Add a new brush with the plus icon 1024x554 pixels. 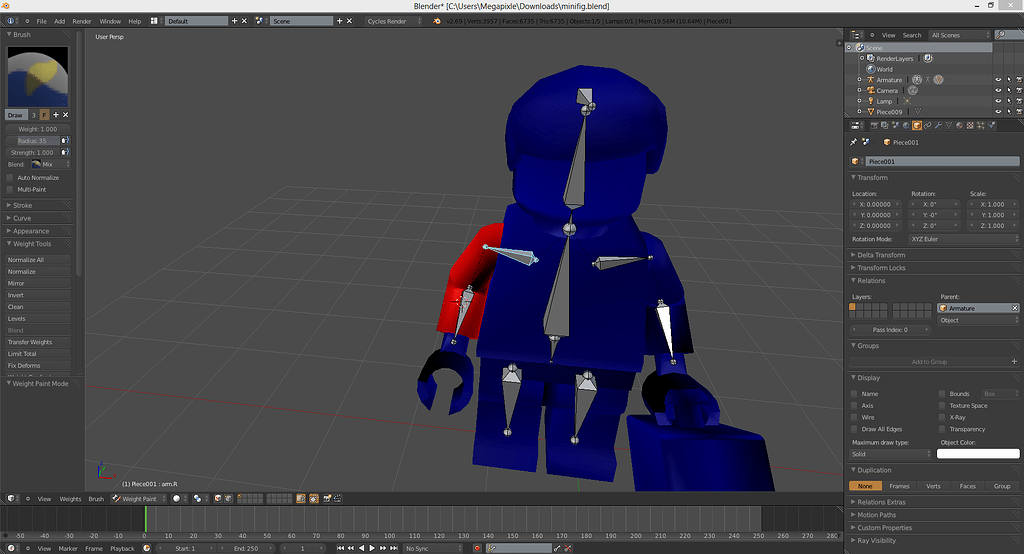click(x=56, y=115)
